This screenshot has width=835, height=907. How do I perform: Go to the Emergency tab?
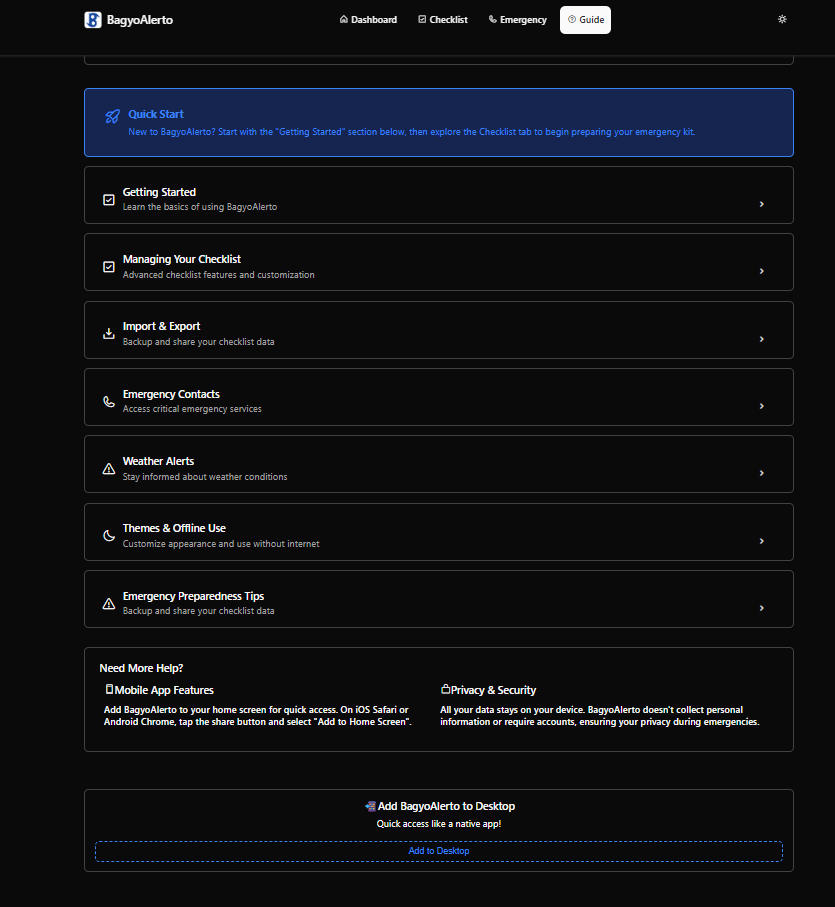[518, 20]
